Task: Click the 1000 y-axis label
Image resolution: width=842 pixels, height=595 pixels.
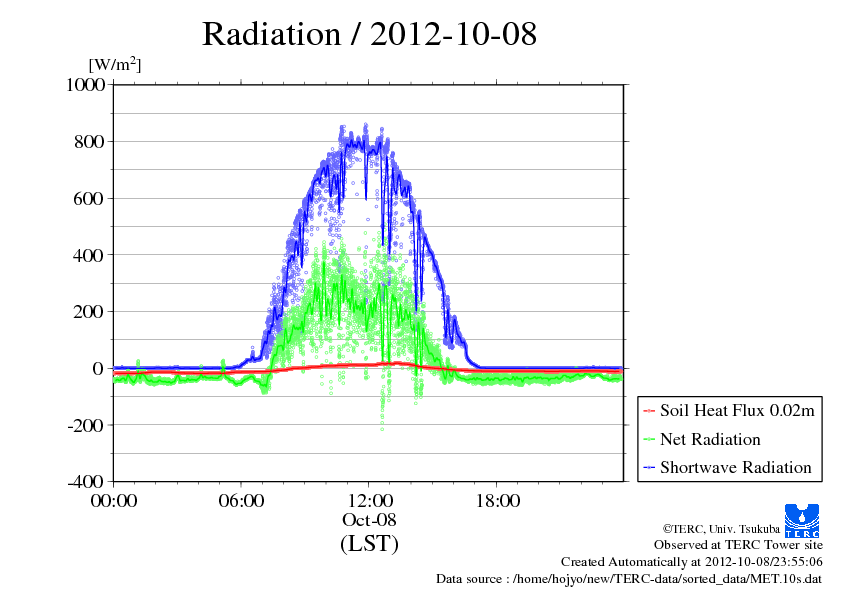Action: tap(85, 85)
